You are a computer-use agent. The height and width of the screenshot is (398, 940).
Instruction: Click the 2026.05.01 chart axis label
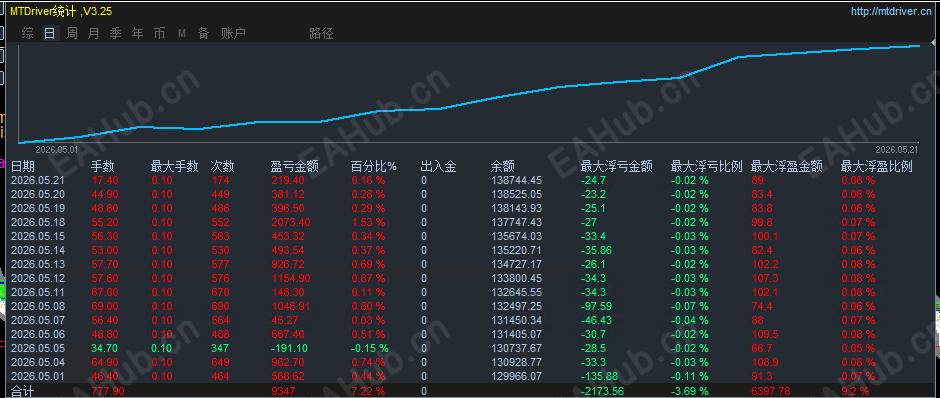coord(57,149)
